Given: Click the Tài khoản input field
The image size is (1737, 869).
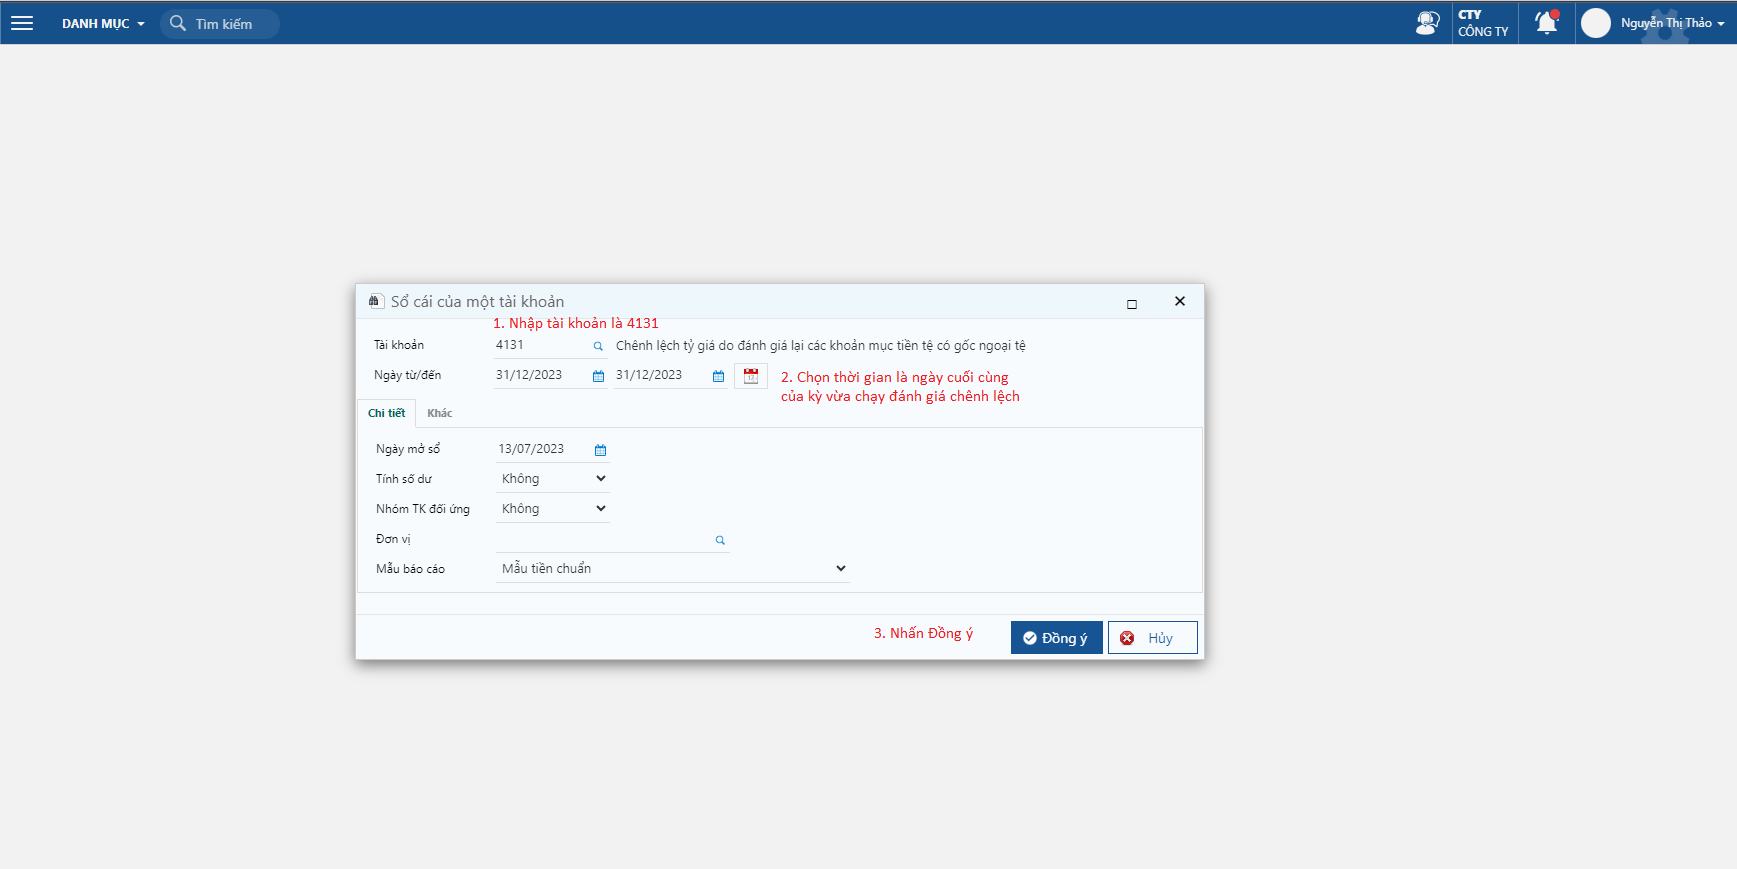Looking at the screenshot, I should point(540,345).
